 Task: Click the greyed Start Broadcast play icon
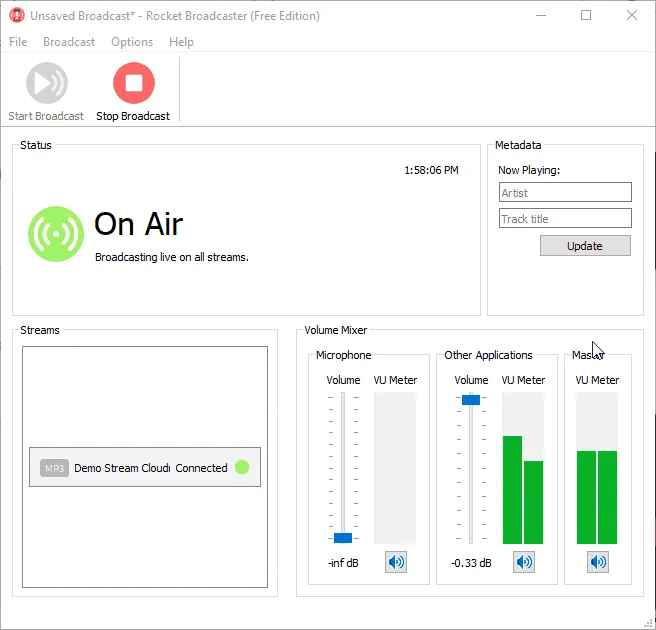pyautogui.click(x=46, y=83)
